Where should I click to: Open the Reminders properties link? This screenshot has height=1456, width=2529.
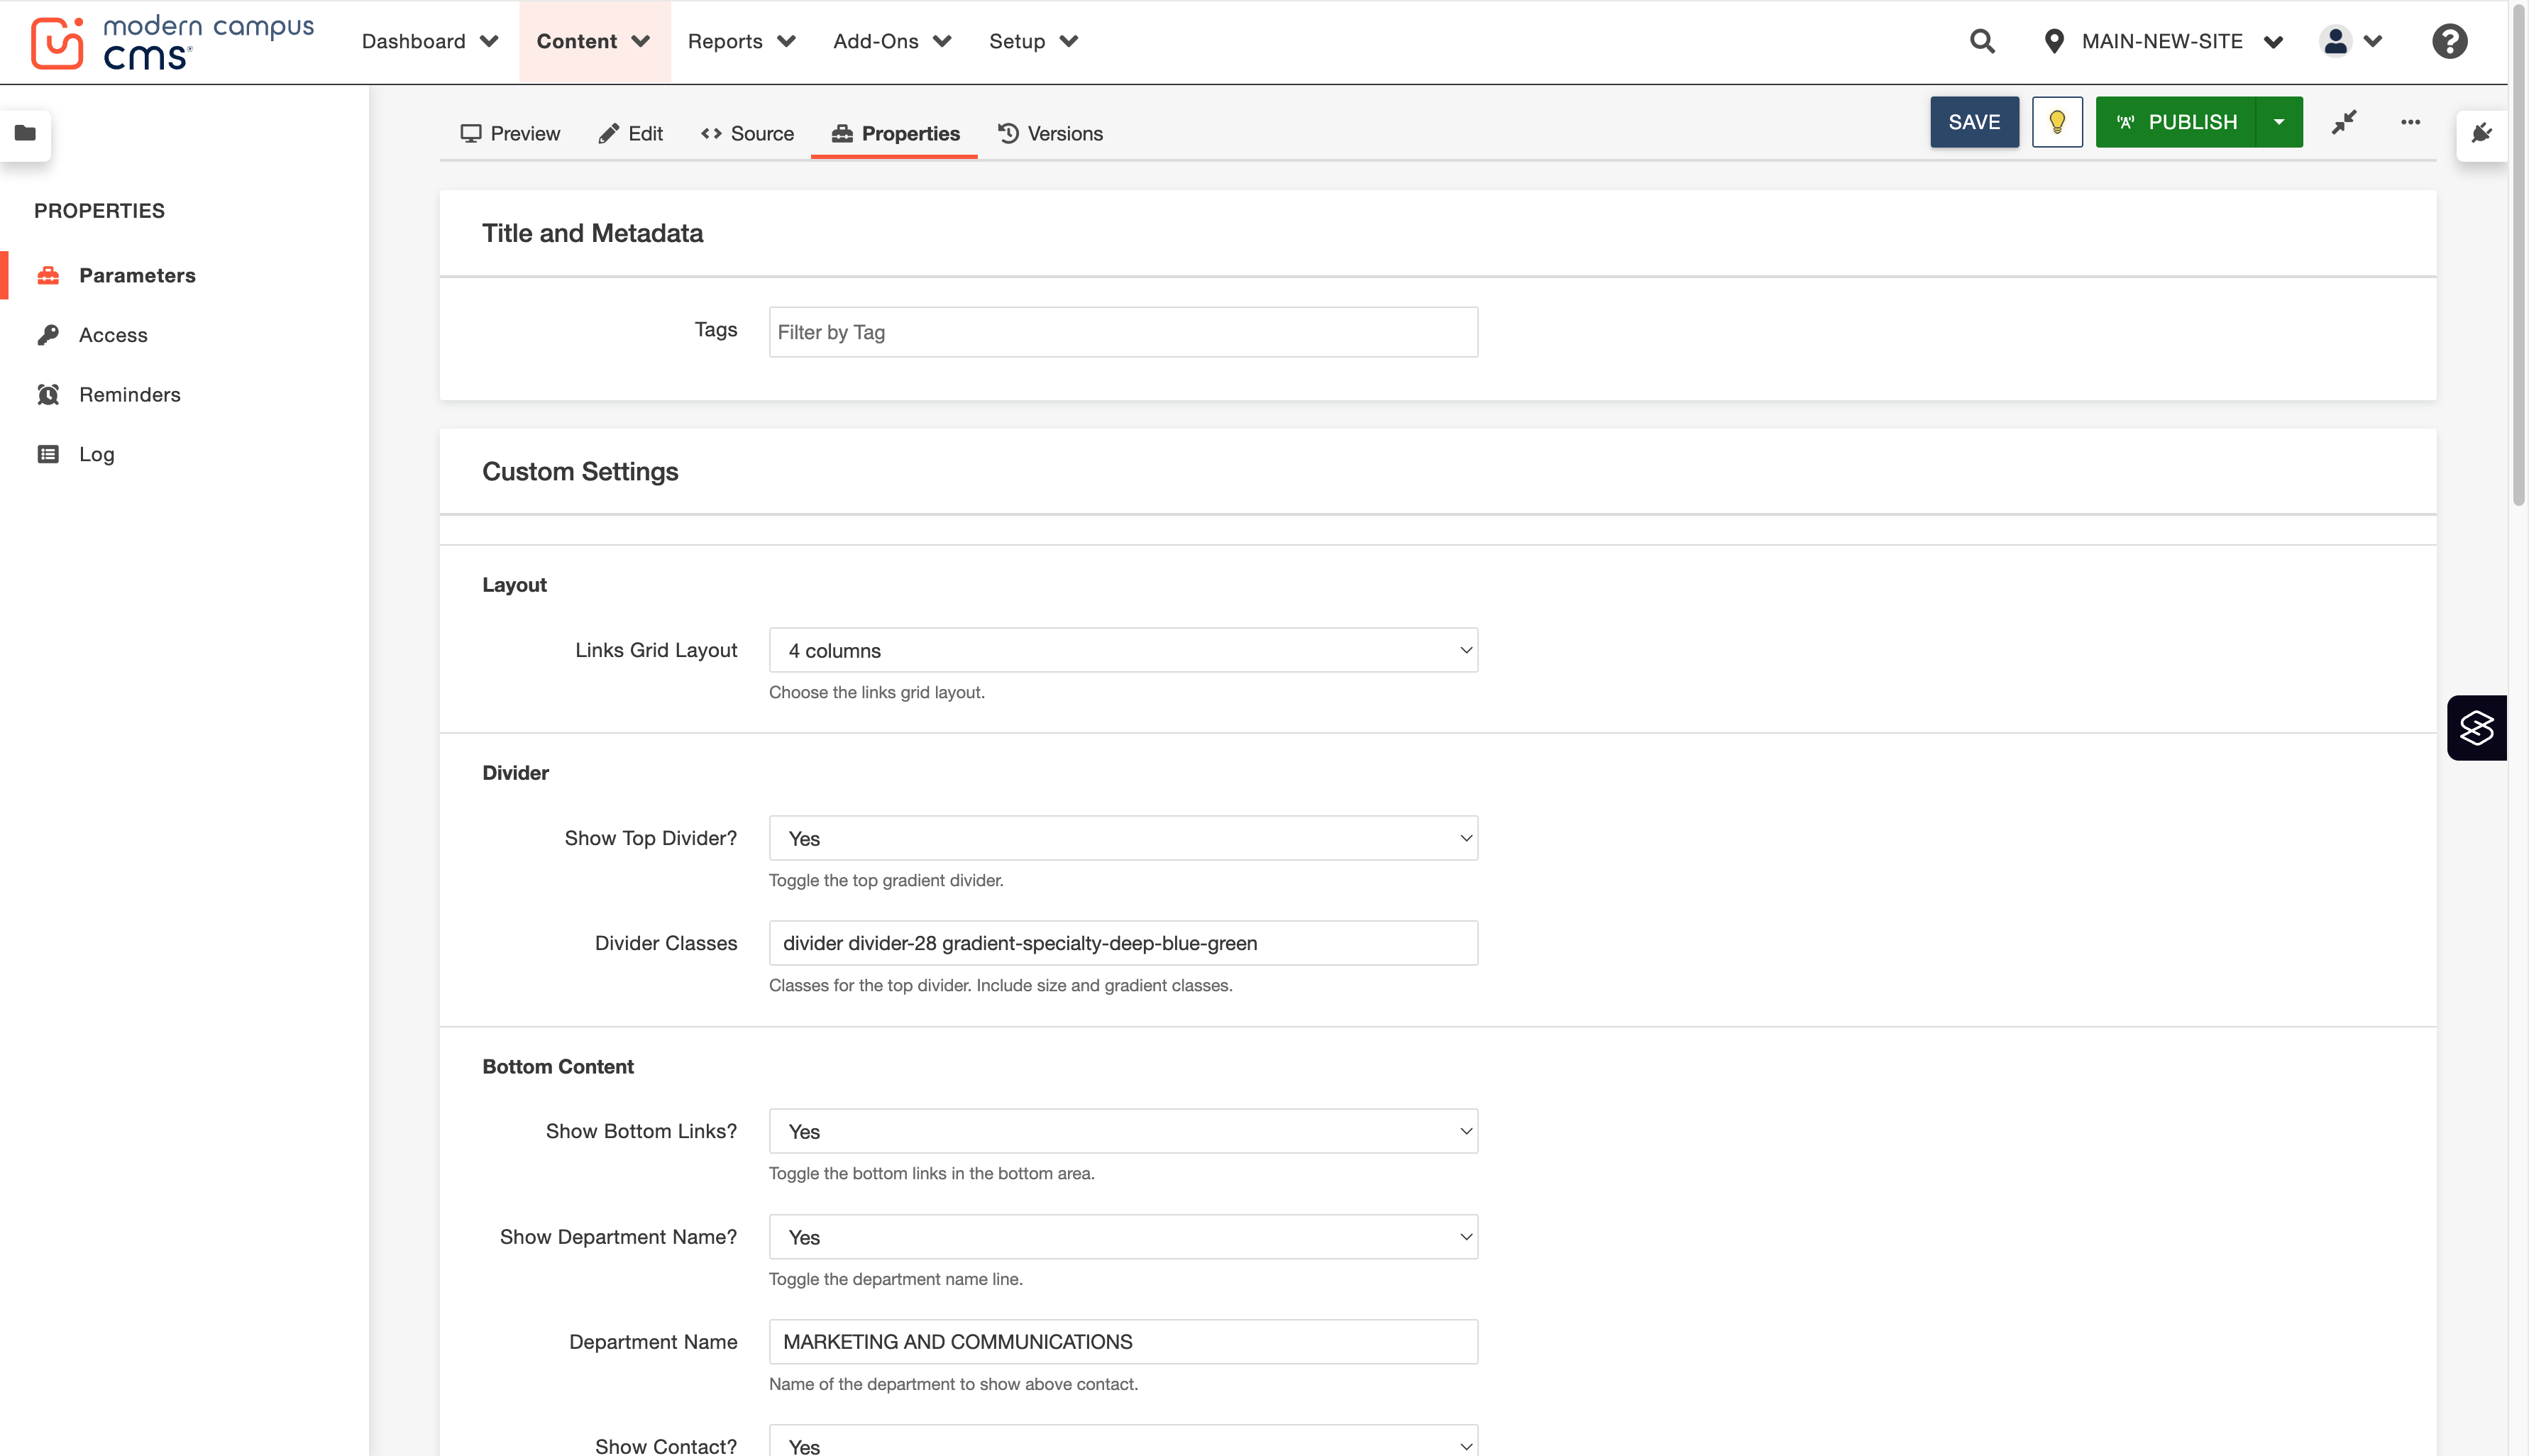[x=130, y=395]
